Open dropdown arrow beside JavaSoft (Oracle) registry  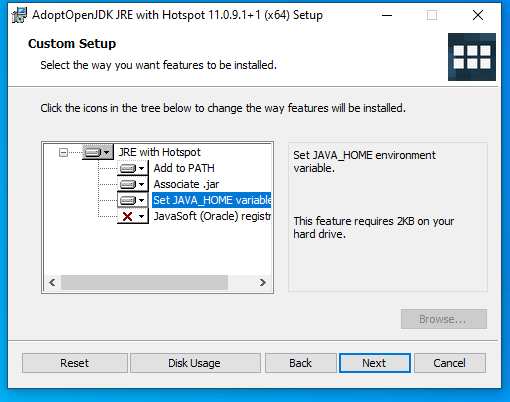click(x=142, y=216)
